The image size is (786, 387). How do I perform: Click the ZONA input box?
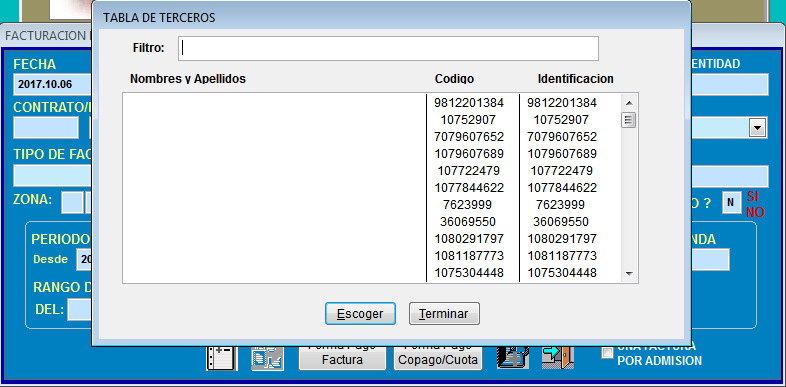tap(72, 203)
